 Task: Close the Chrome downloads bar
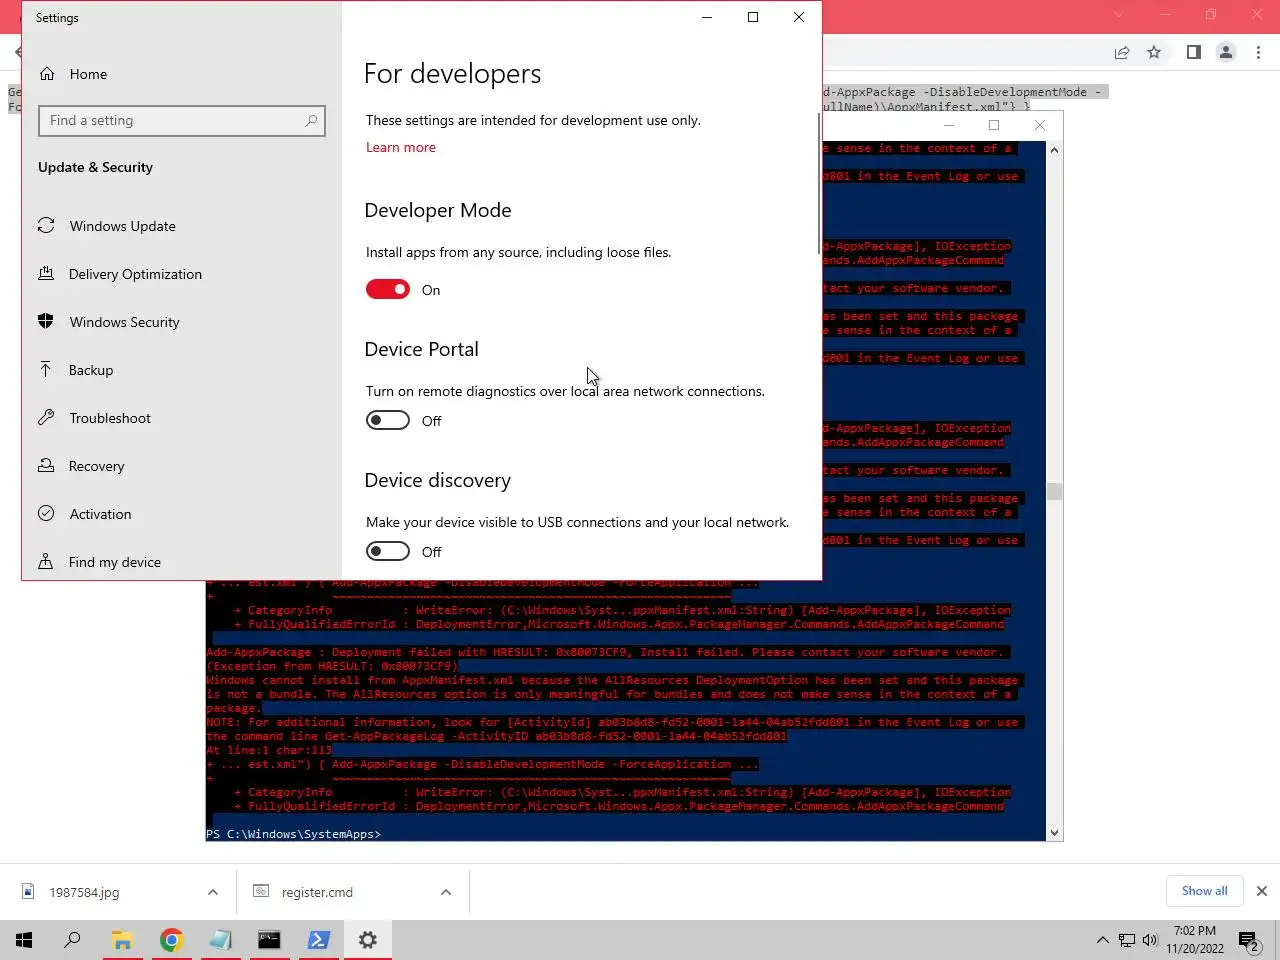coord(1262,891)
